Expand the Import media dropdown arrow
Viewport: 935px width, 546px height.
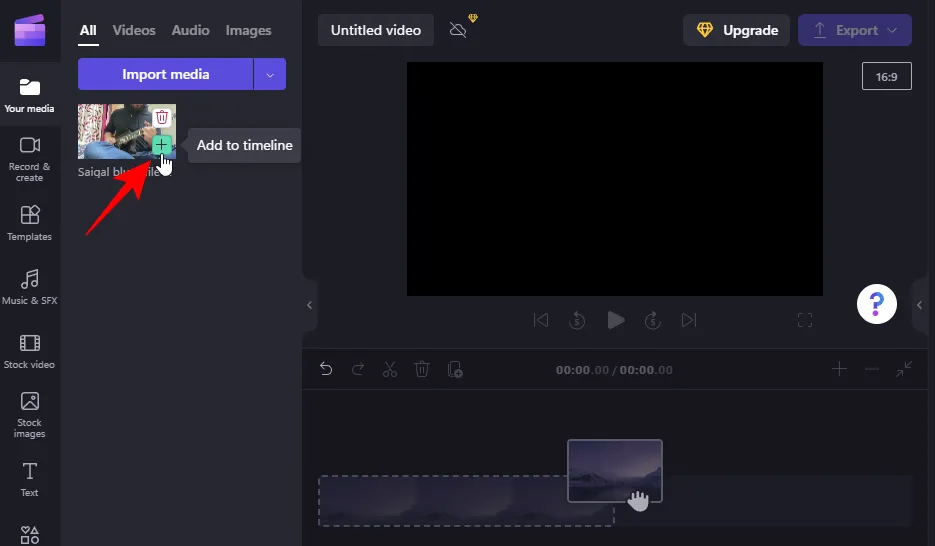tap(270, 74)
